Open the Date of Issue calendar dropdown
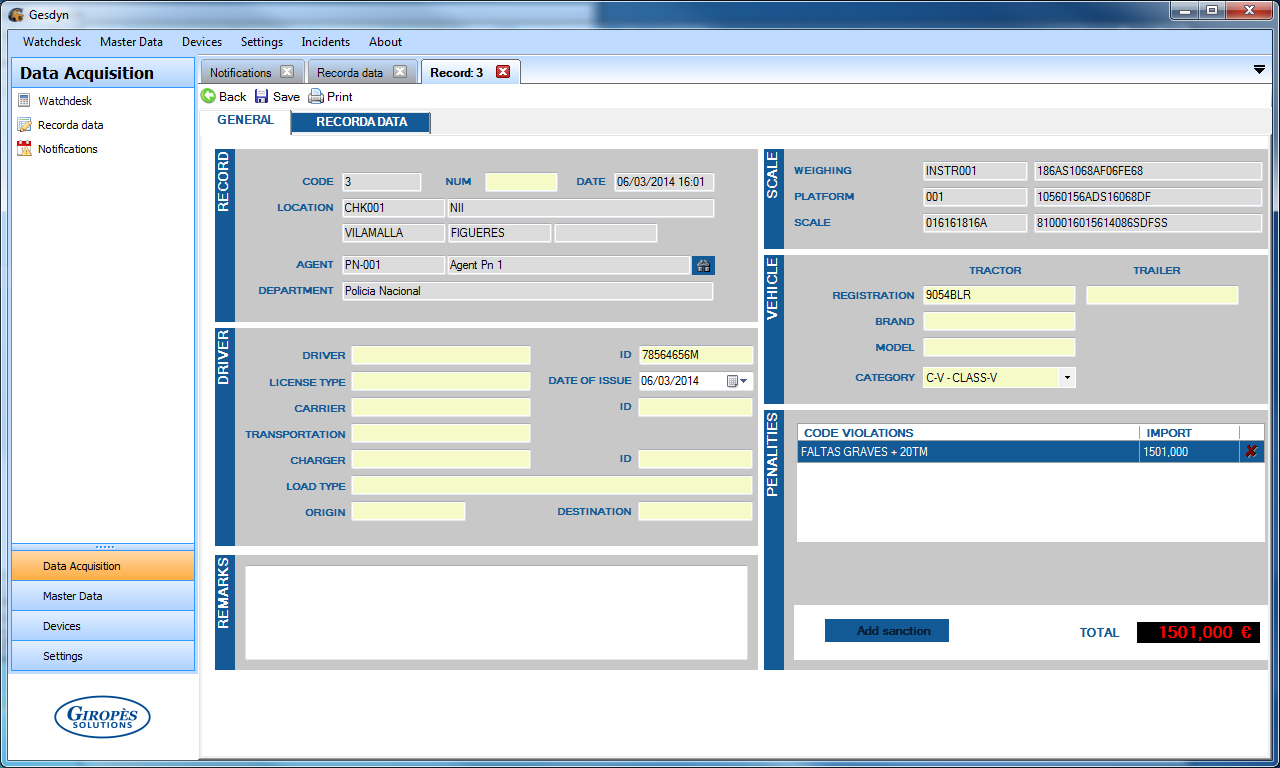Screen dimensions: 1280x768 [x=737, y=381]
